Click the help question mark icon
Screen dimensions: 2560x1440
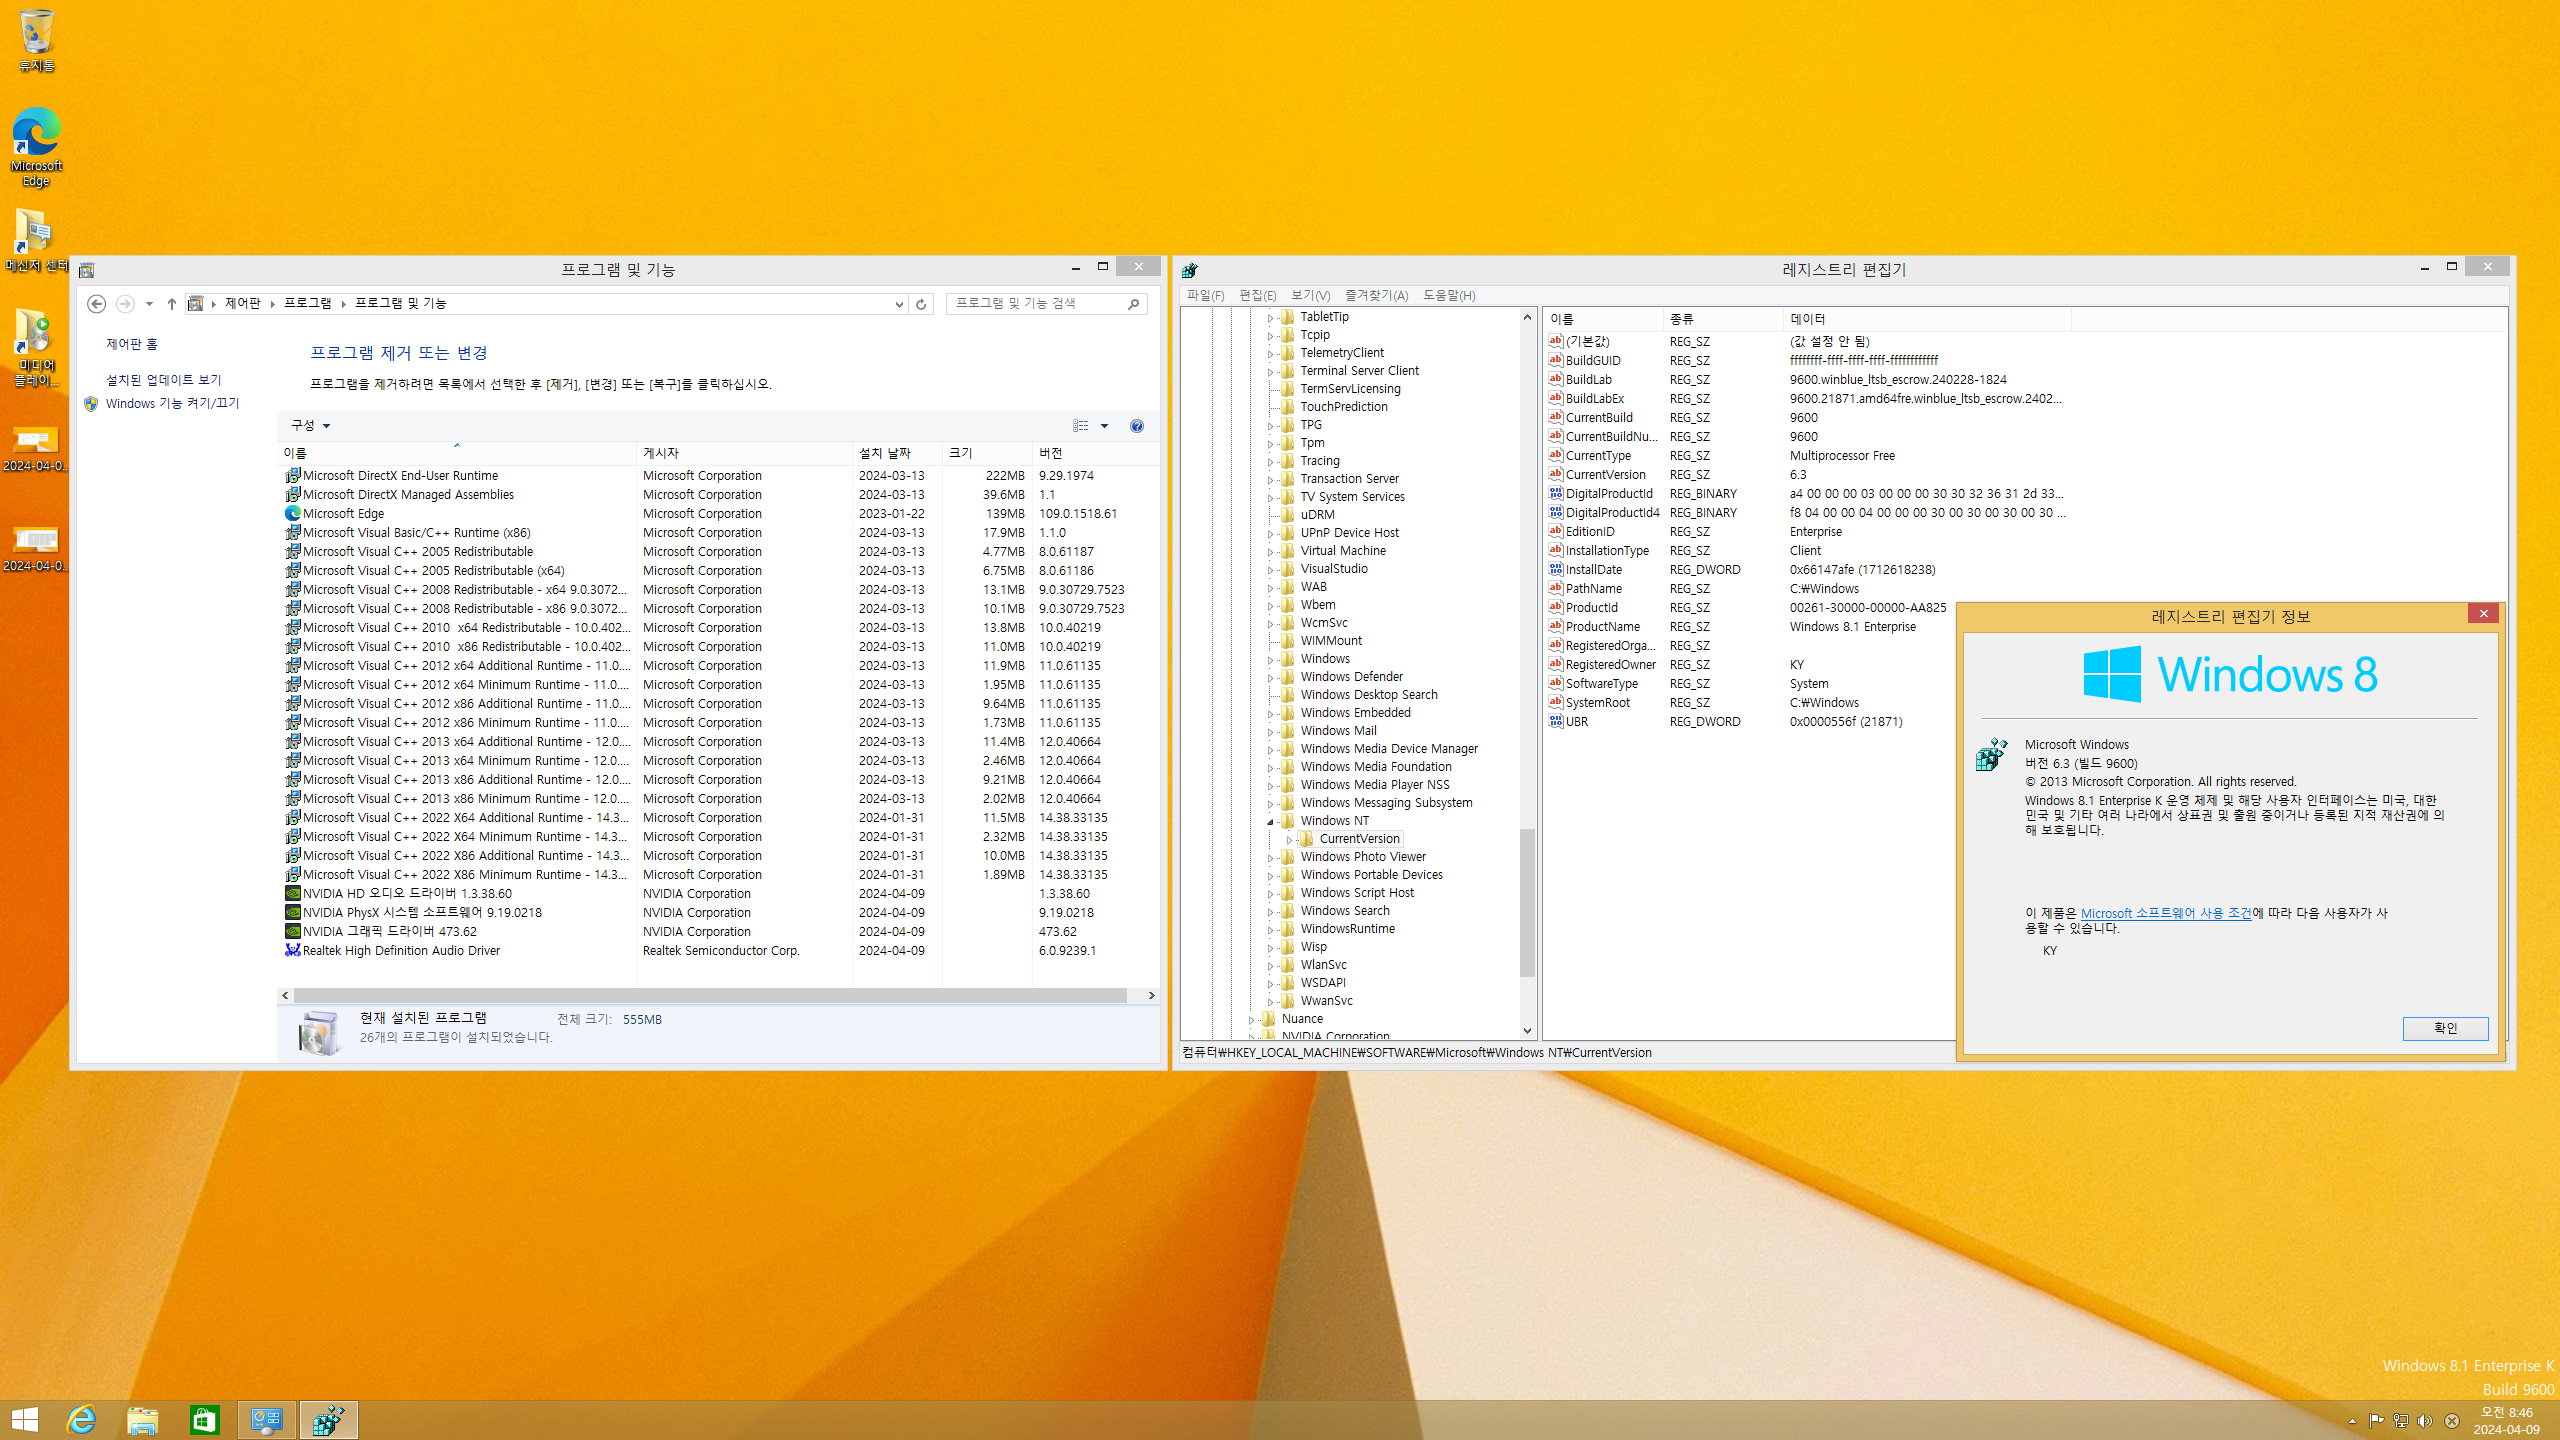coord(1136,426)
